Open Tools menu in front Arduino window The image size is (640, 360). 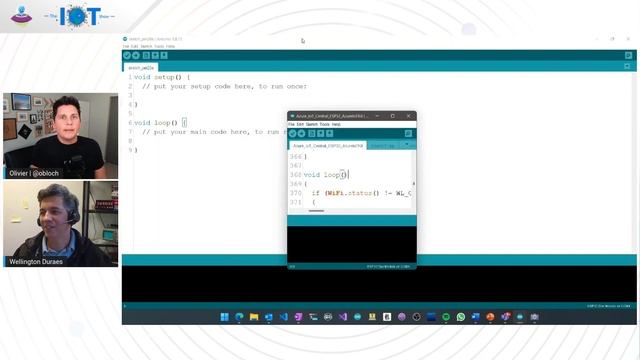point(324,124)
